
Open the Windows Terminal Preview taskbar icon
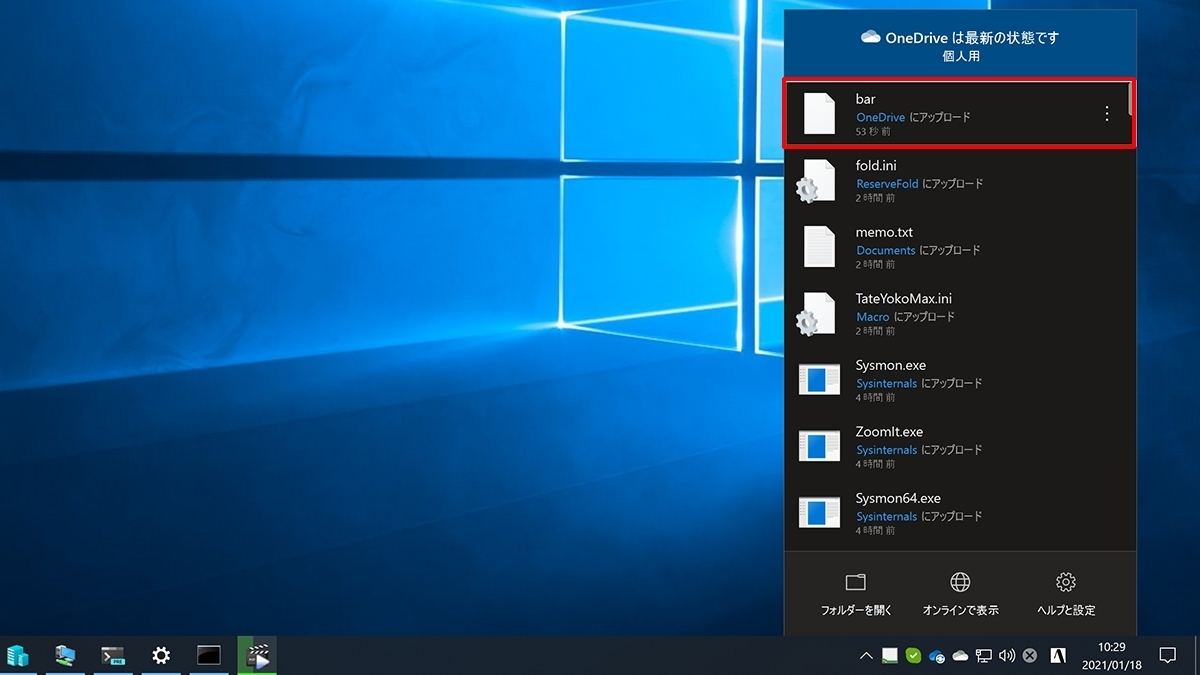point(113,656)
